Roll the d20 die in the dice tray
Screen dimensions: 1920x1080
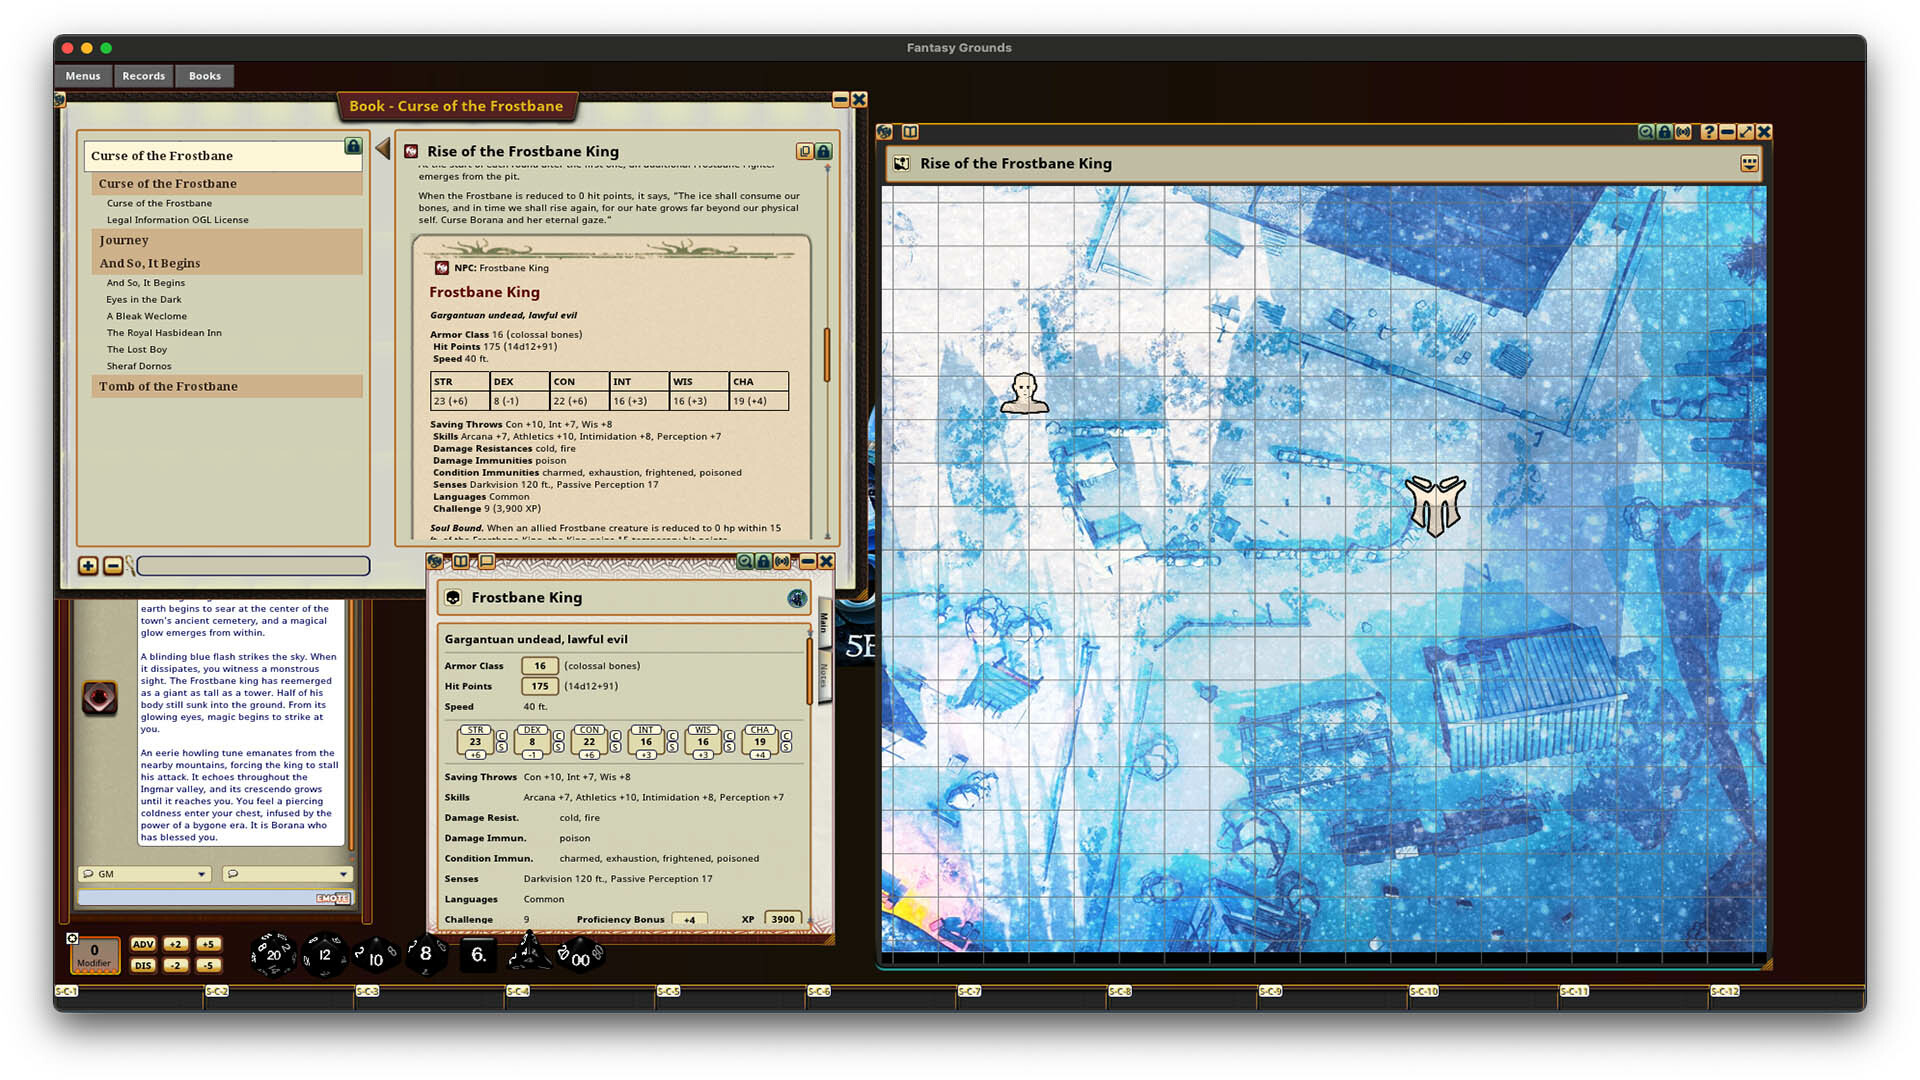click(x=272, y=954)
